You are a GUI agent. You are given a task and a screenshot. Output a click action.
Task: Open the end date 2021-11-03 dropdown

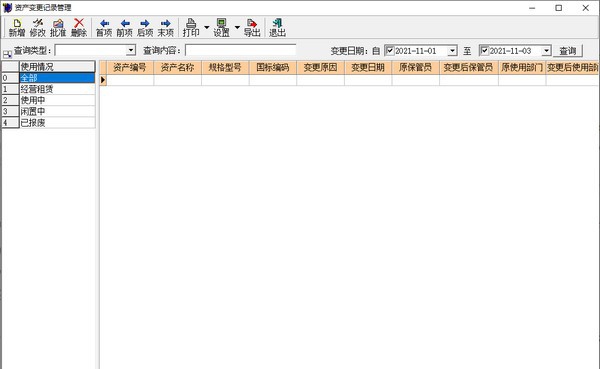(546, 51)
